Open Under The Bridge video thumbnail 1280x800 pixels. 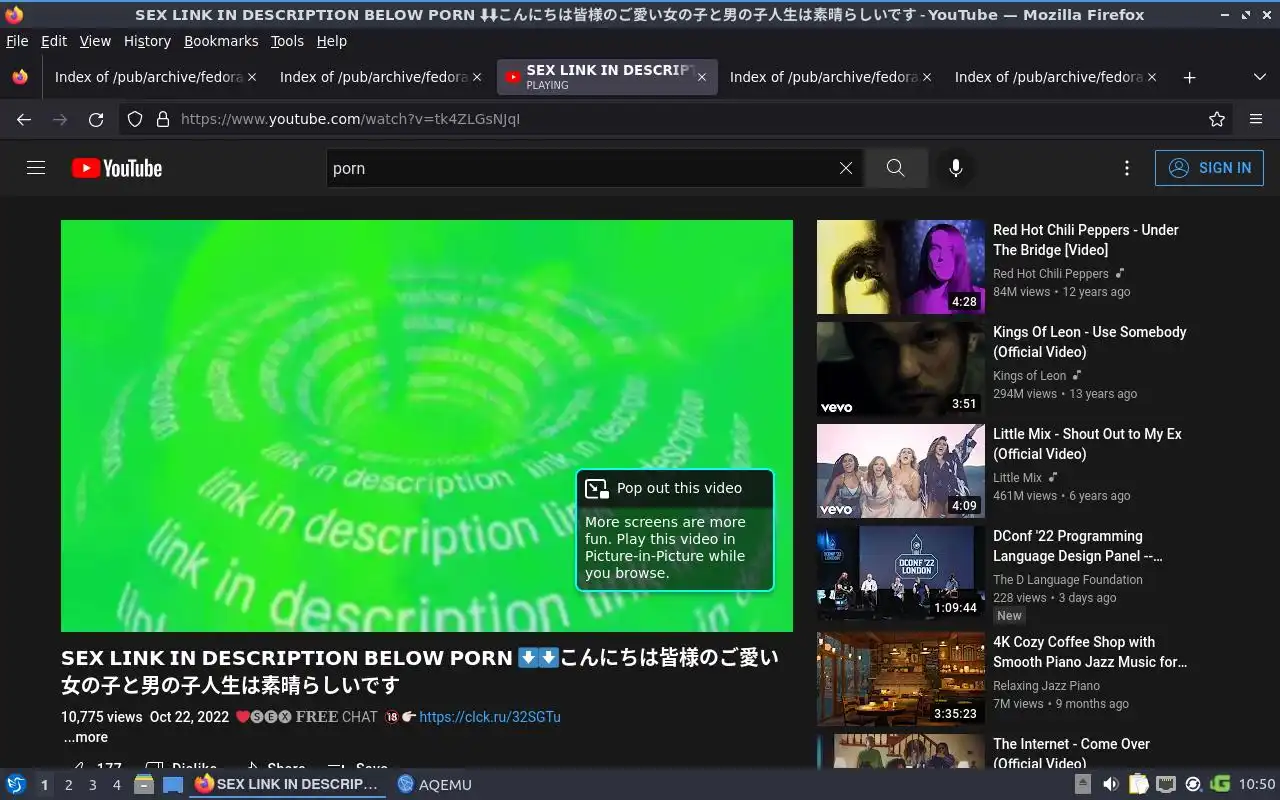(x=901, y=267)
